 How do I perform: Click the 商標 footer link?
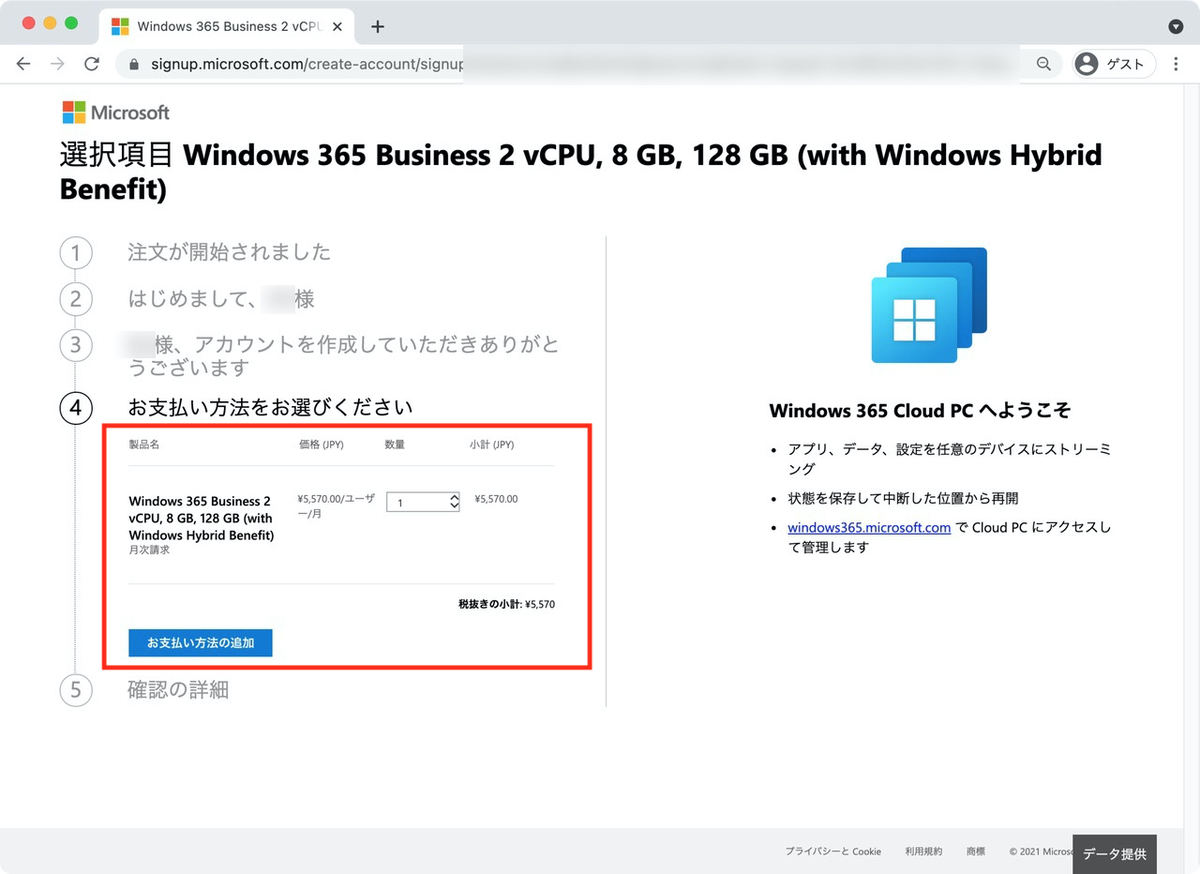(x=975, y=851)
